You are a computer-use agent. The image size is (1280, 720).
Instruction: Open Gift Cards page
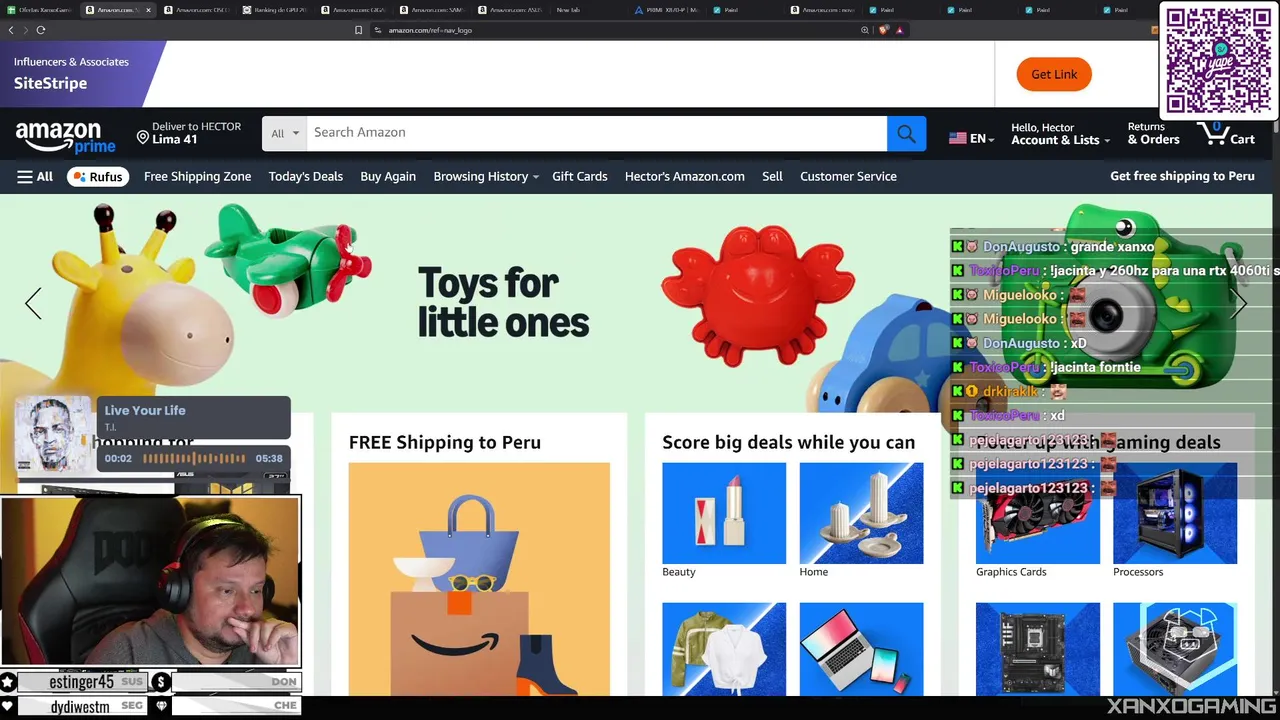[580, 176]
